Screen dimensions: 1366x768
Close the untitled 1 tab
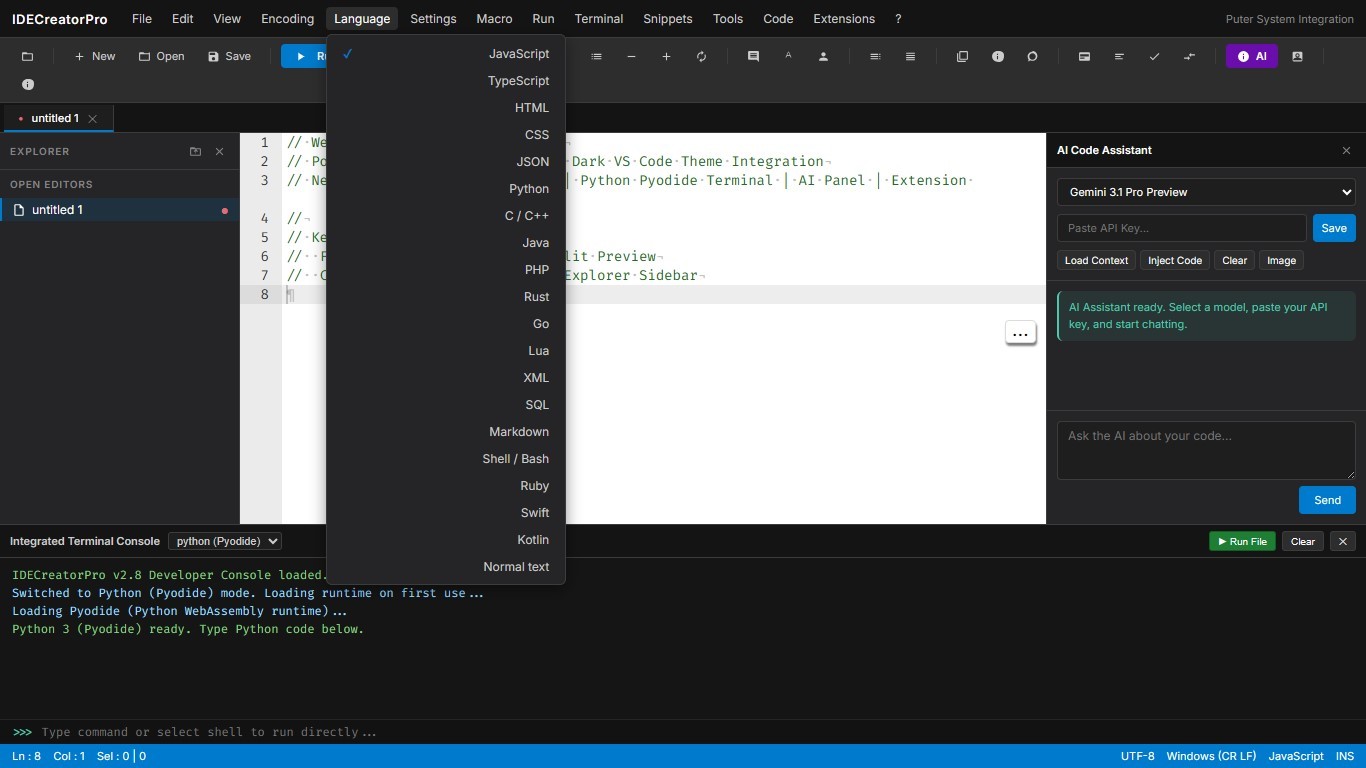93,118
